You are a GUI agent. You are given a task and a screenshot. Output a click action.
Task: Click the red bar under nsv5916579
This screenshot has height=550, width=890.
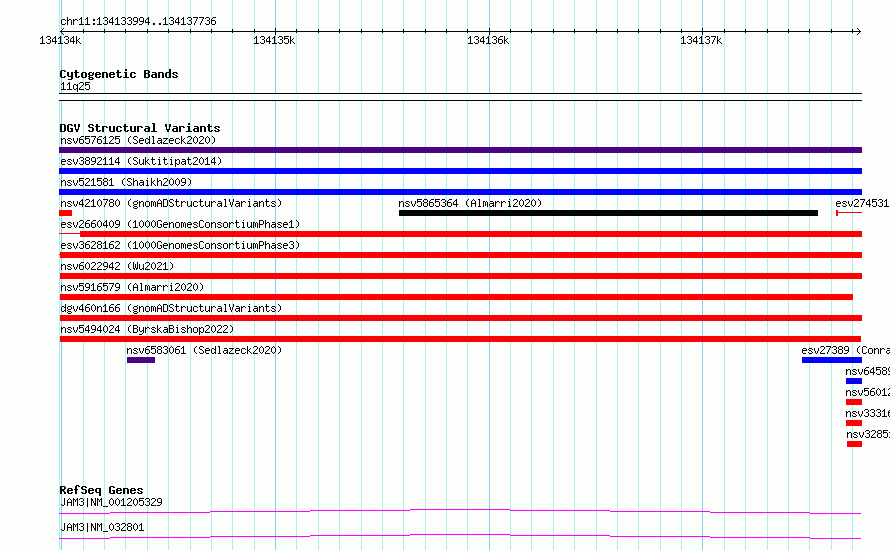pos(456,297)
